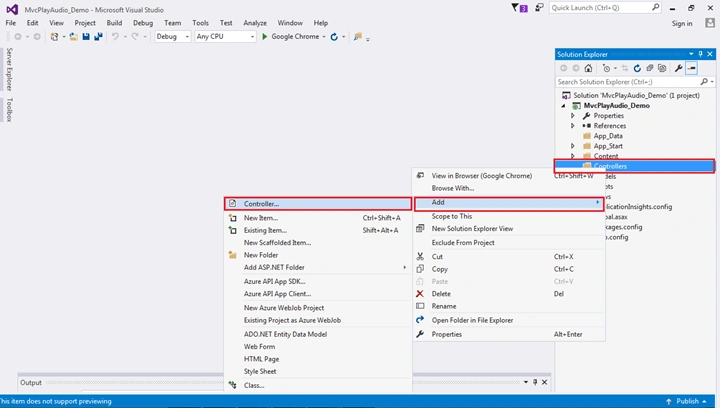Open the File menu
The width and height of the screenshot is (720, 408).
pyautogui.click(x=11, y=23)
